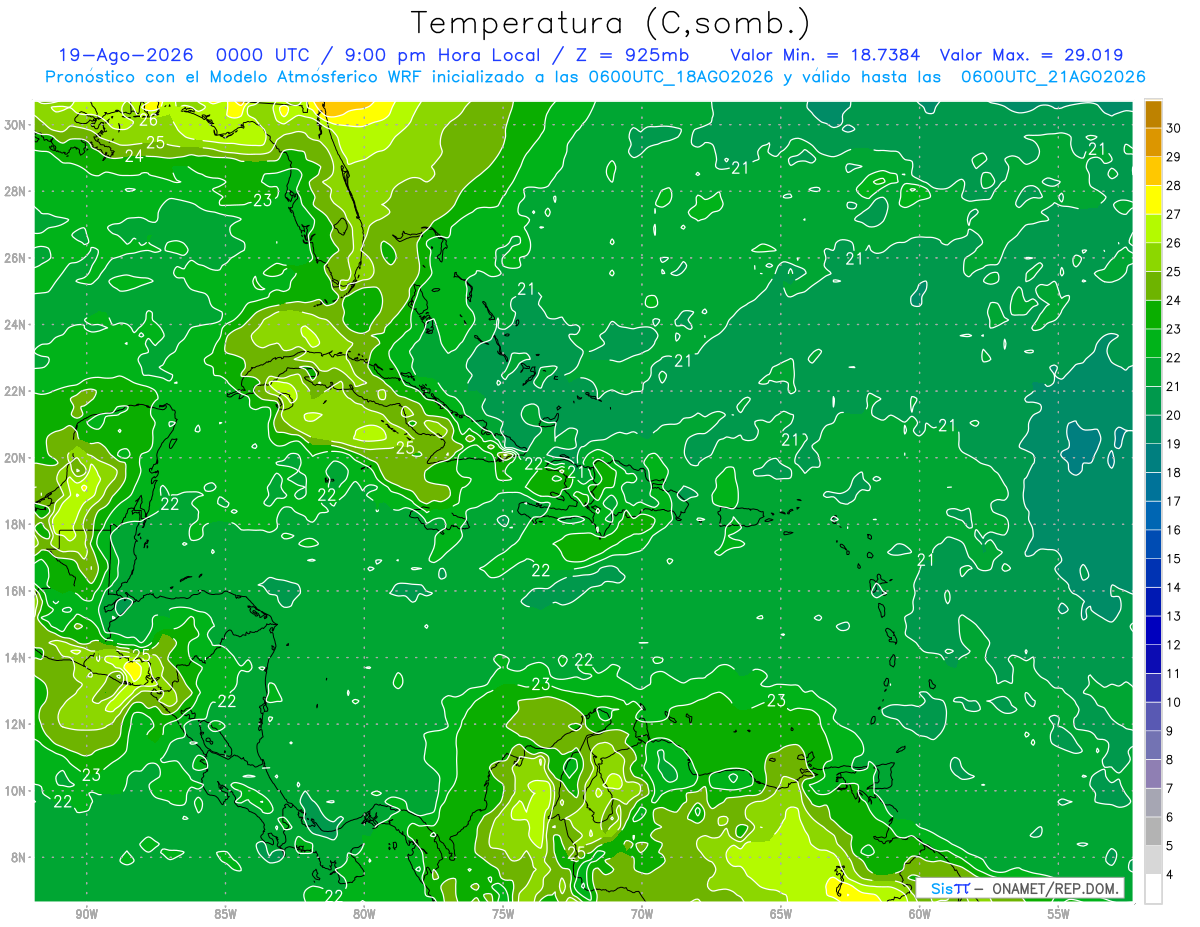1200x927 pixels.
Task: Click the "26N" latitude axis label
Action: (17, 258)
